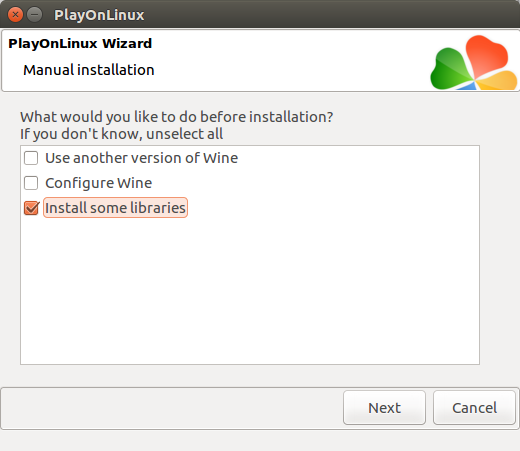Click the 'If you don't know, unselect all' hint
This screenshot has width=520, height=451.
coord(121,134)
